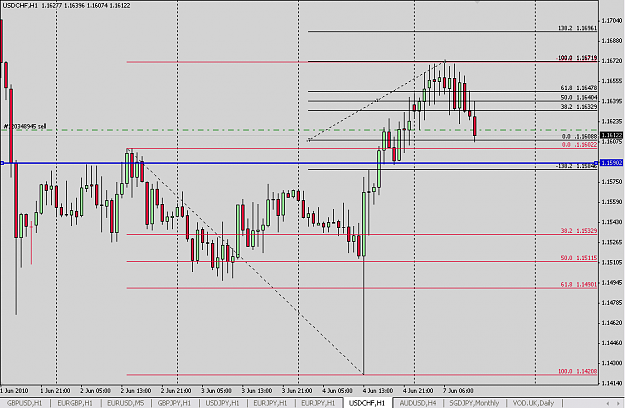Screen dimensions: 625x408
Task: Click the black 0.0 level label 1.16088
Action: click(579, 136)
